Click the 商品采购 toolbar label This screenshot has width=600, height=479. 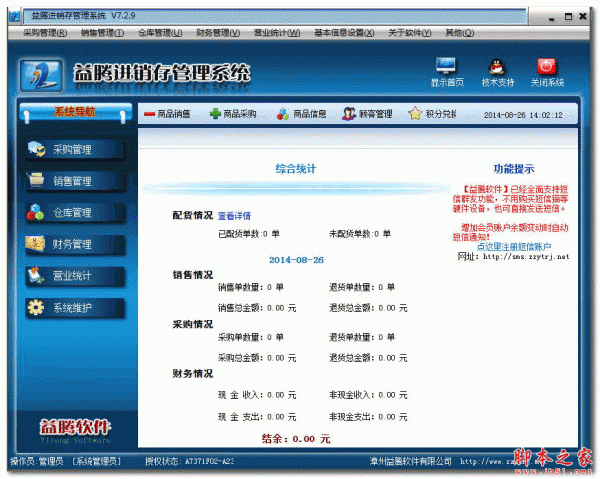tap(240, 114)
